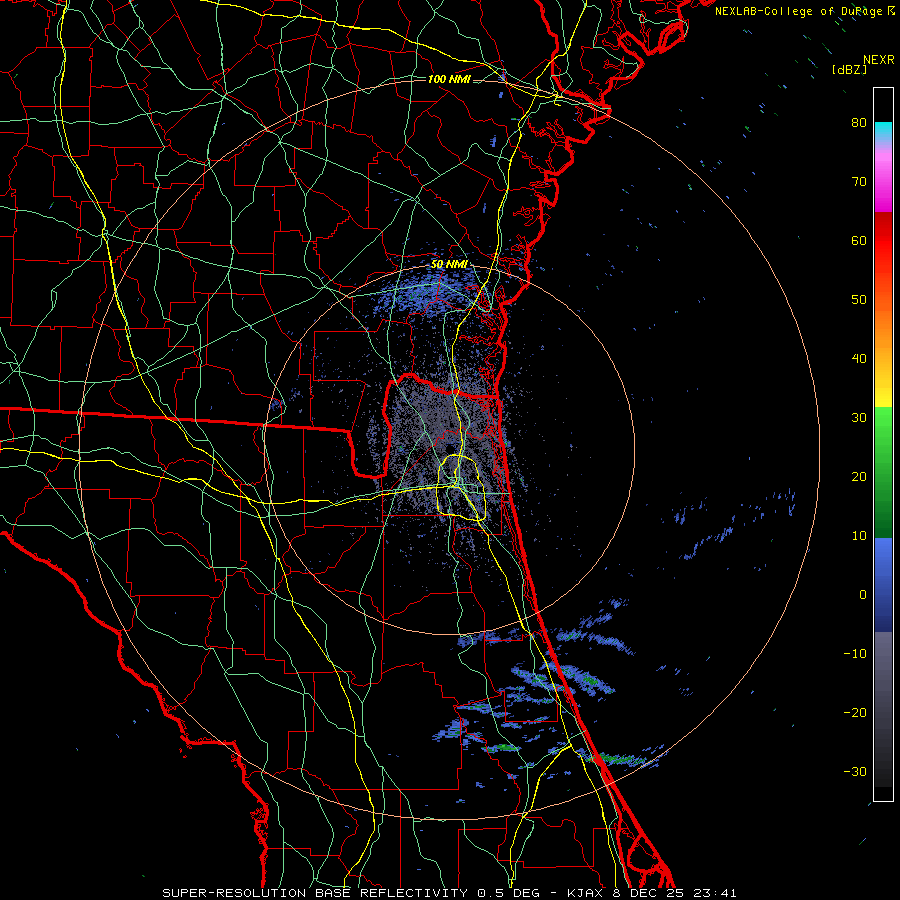Select the 0 value on the dBZ scale

click(863, 595)
